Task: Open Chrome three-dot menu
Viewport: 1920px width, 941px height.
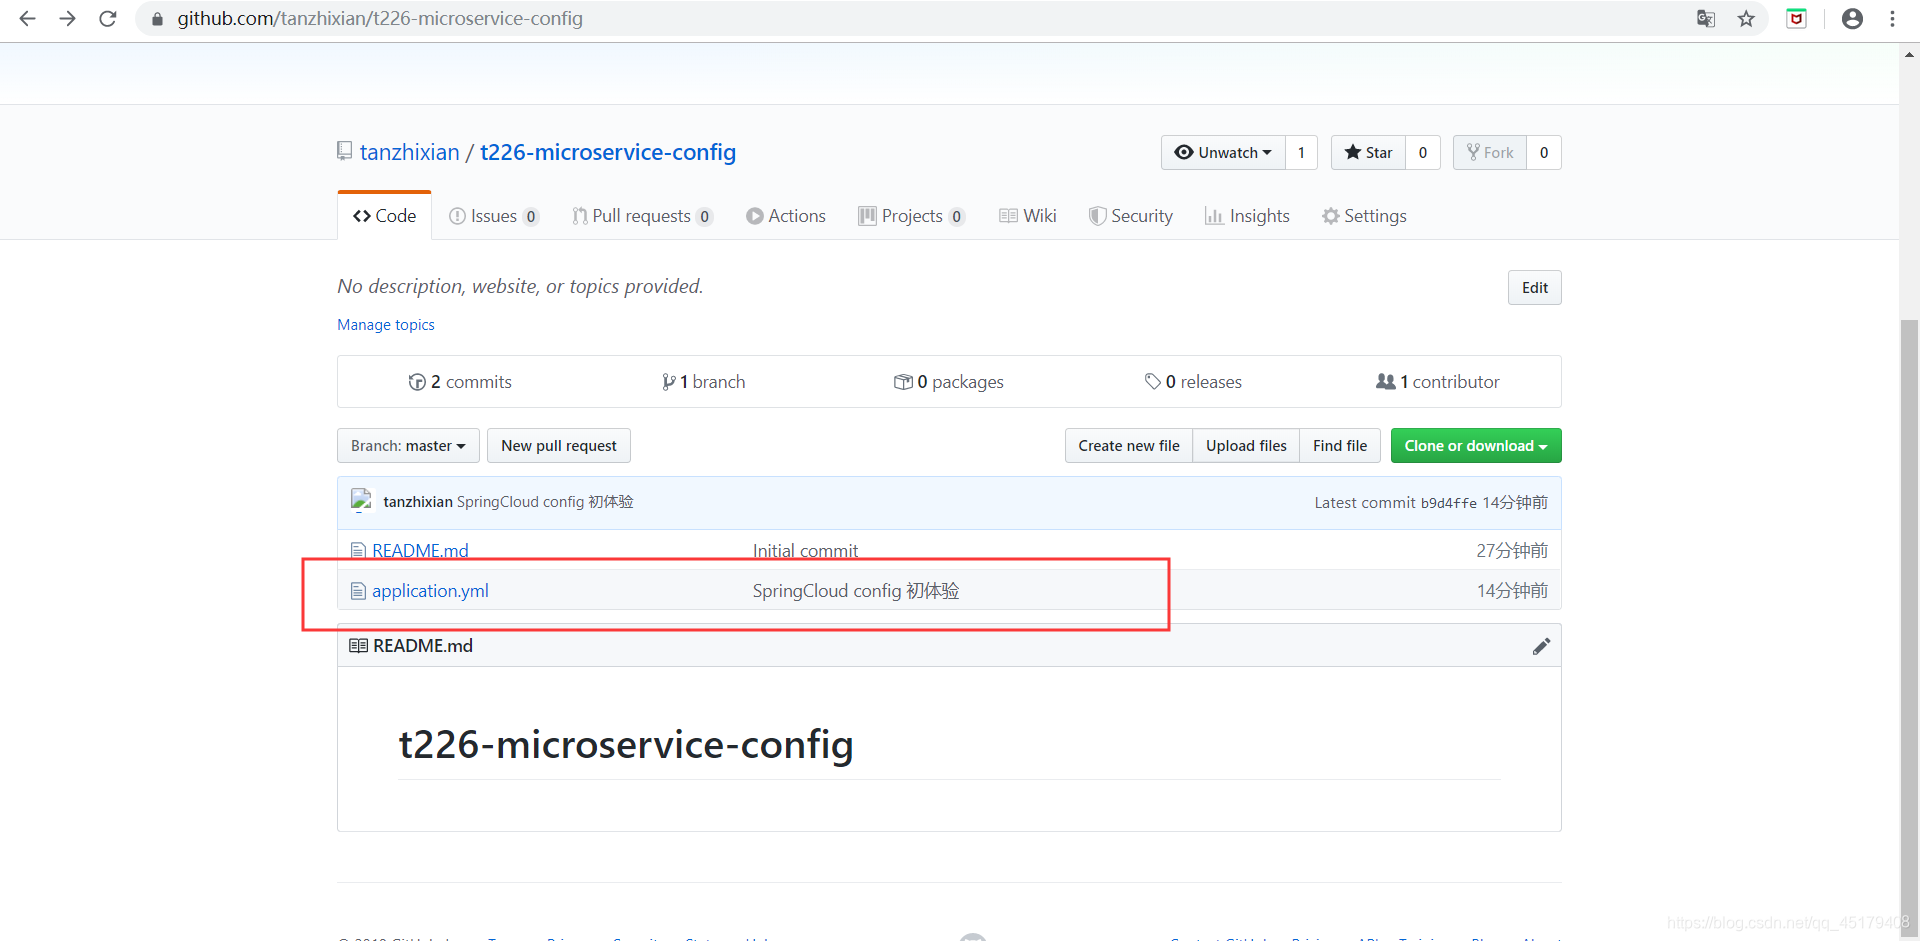Action: point(1892,18)
